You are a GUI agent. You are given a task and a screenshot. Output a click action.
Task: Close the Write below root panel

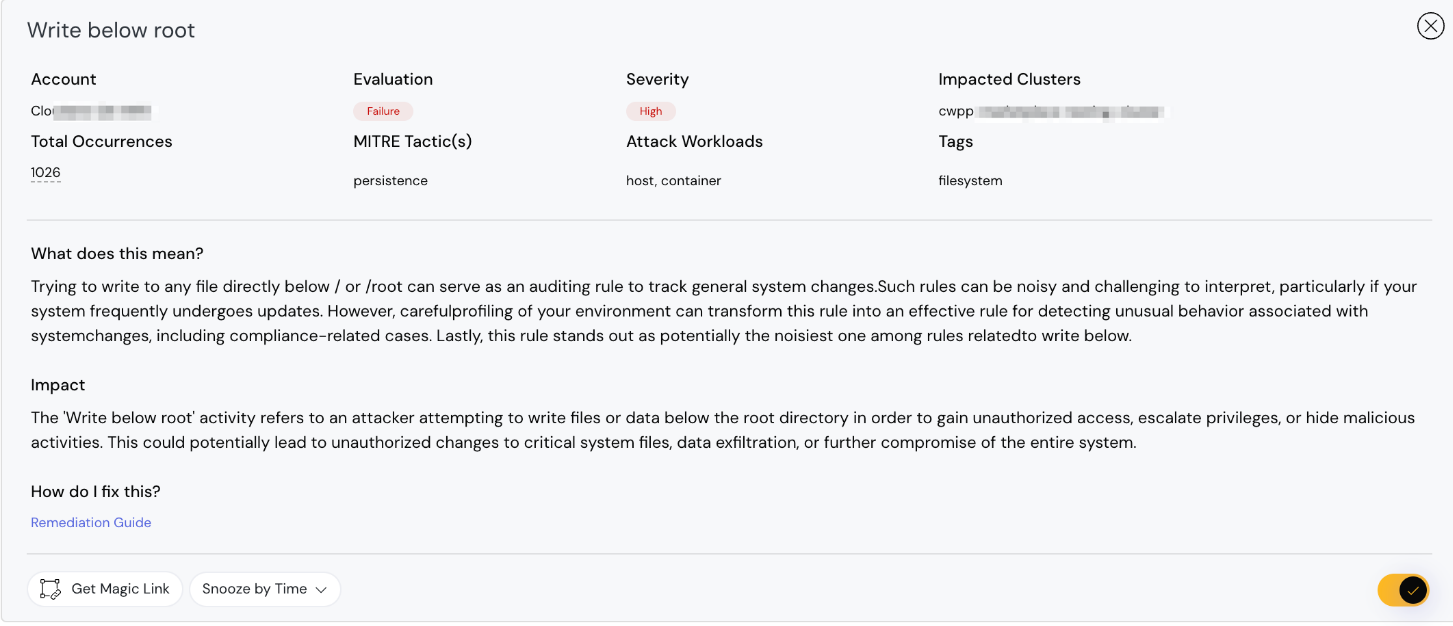click(1430, 26)
